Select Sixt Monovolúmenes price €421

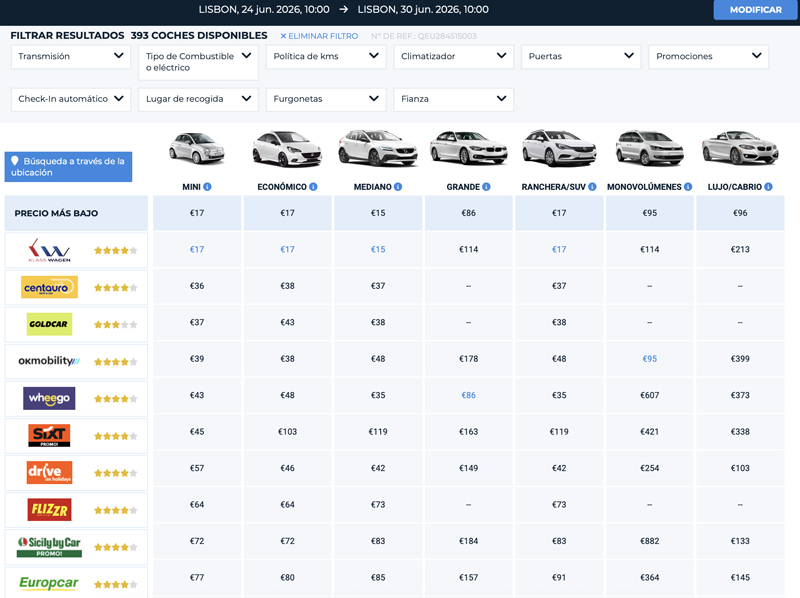click(x=649, y=432)
